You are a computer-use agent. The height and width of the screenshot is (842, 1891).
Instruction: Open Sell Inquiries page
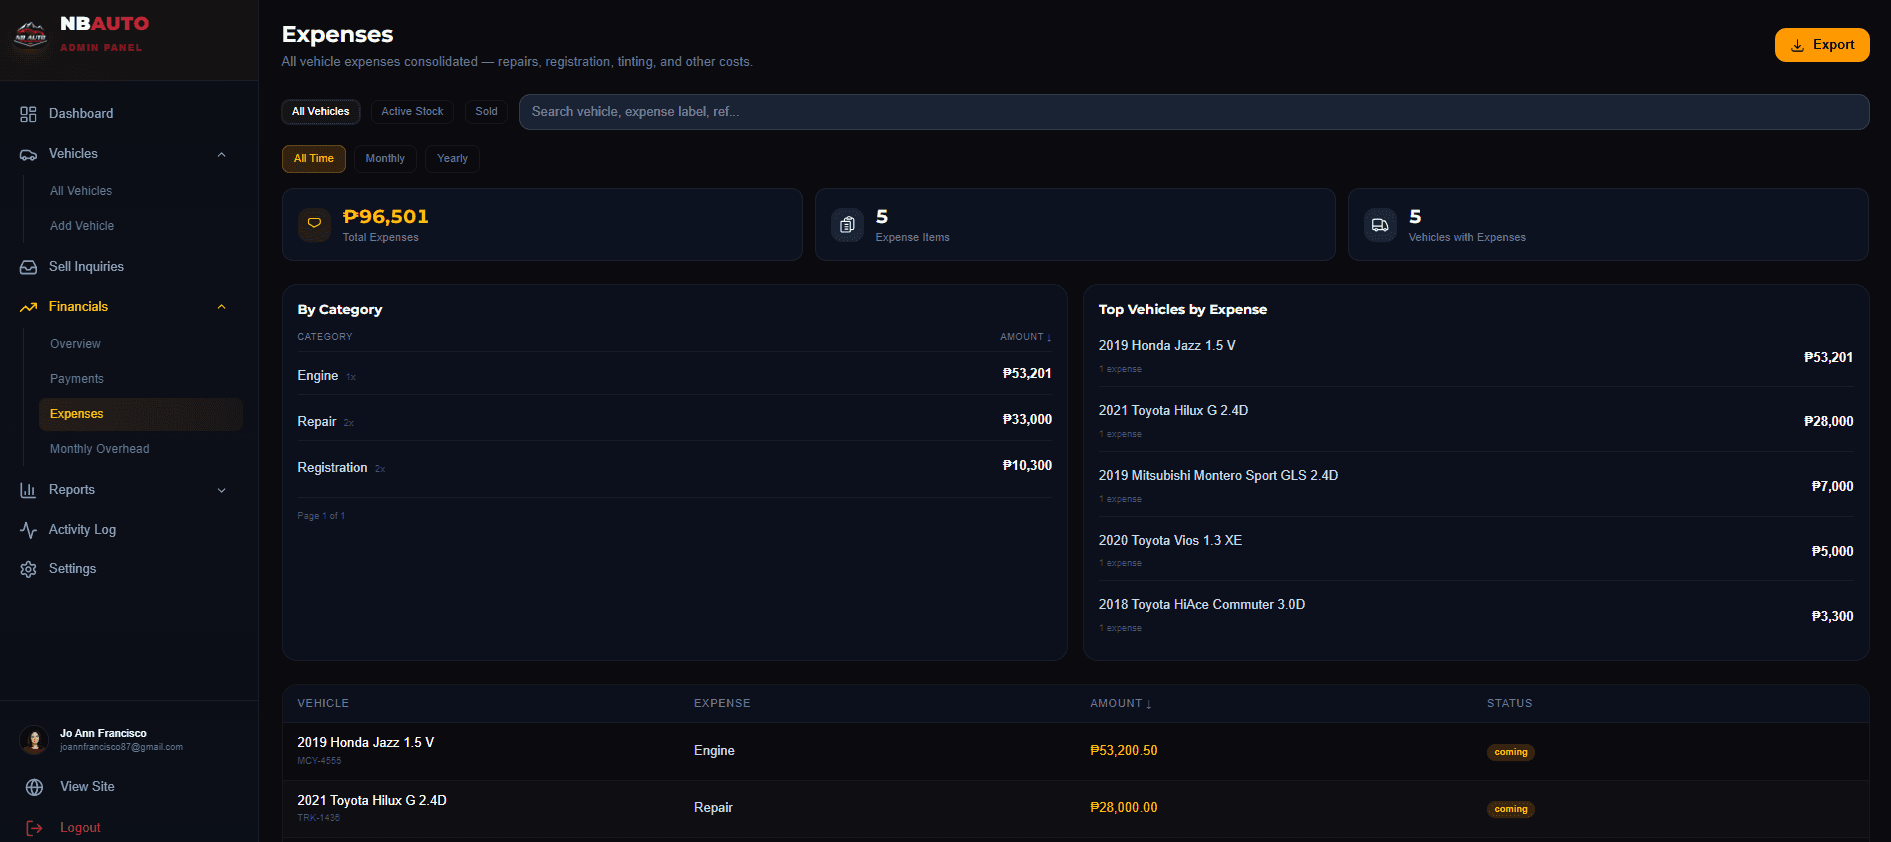(86, 267)
